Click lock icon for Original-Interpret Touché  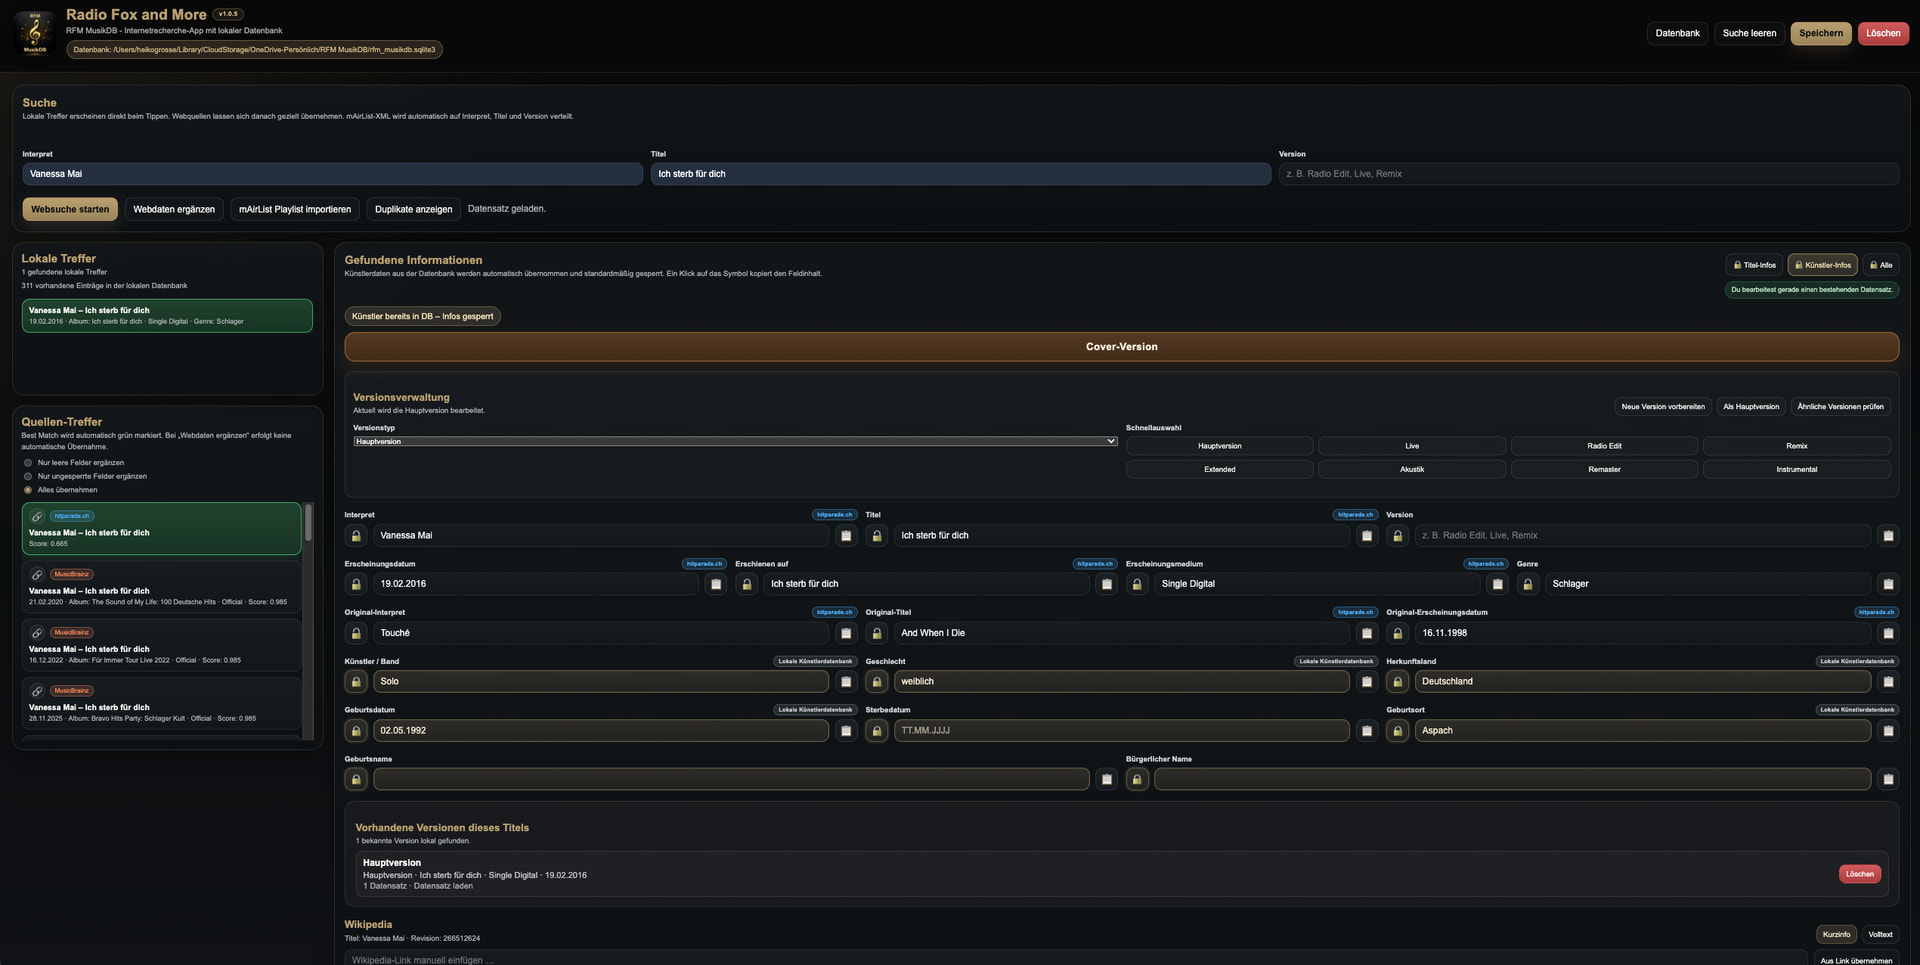356,633
